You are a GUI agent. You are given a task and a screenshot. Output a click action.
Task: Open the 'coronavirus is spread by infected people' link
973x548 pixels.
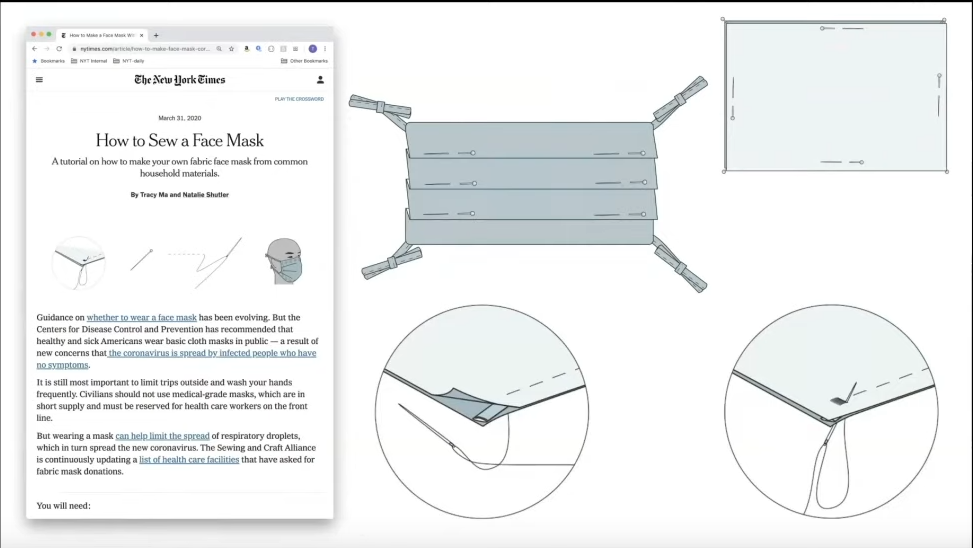click(212, 353)
